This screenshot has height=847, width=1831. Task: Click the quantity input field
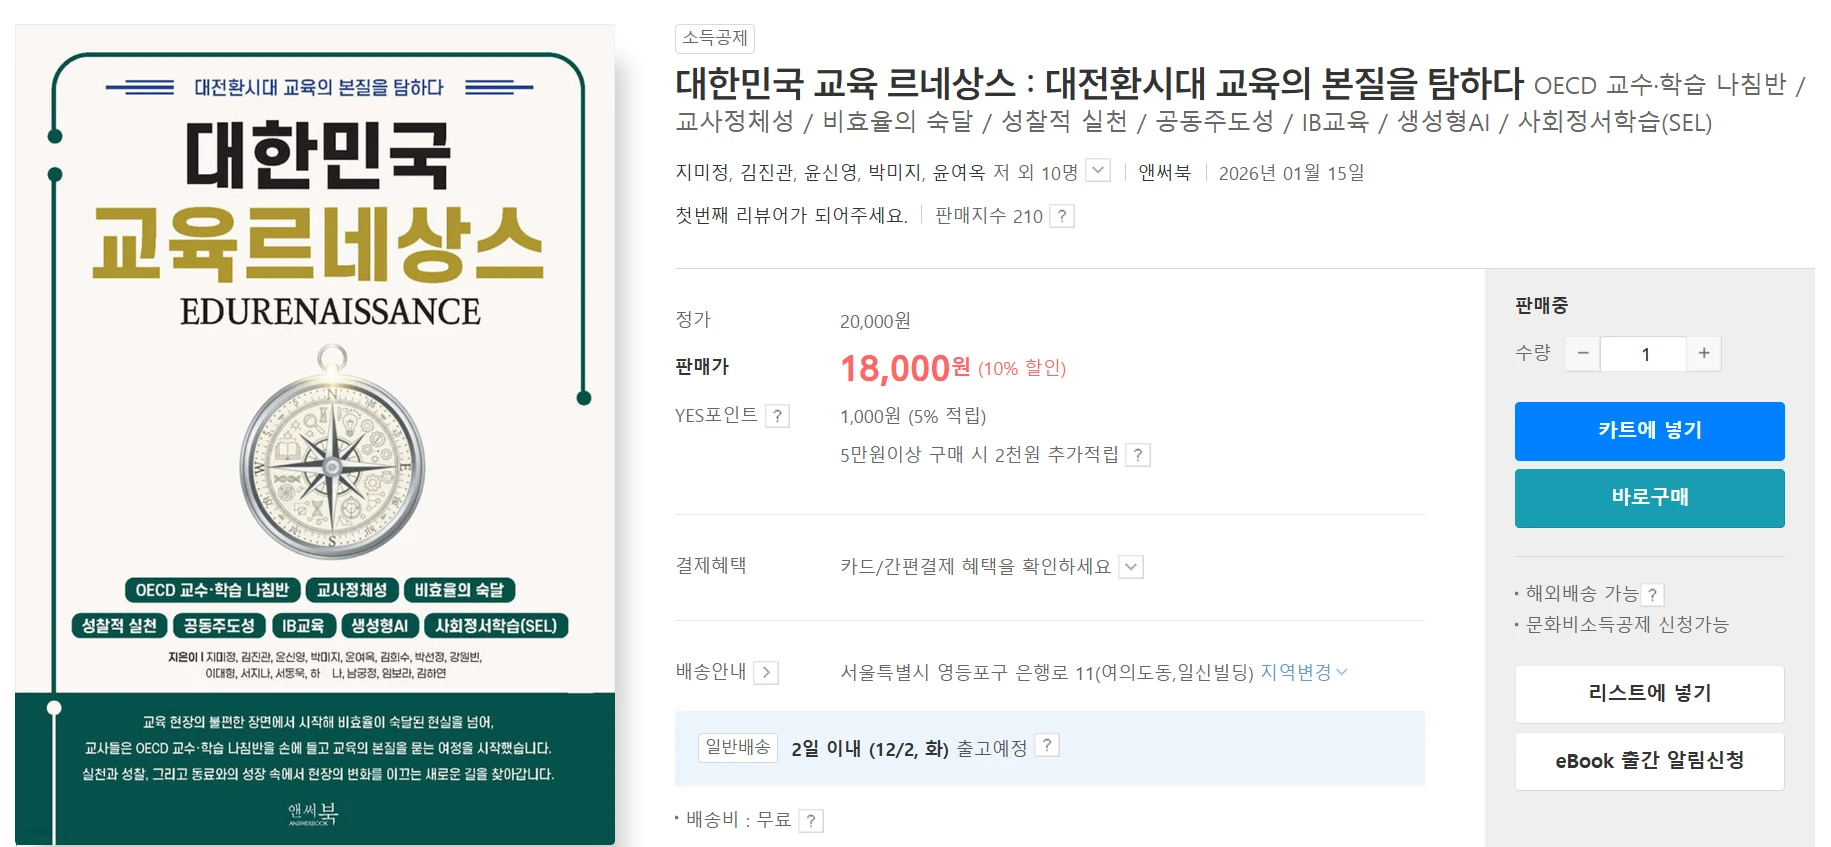point(1644,354)
